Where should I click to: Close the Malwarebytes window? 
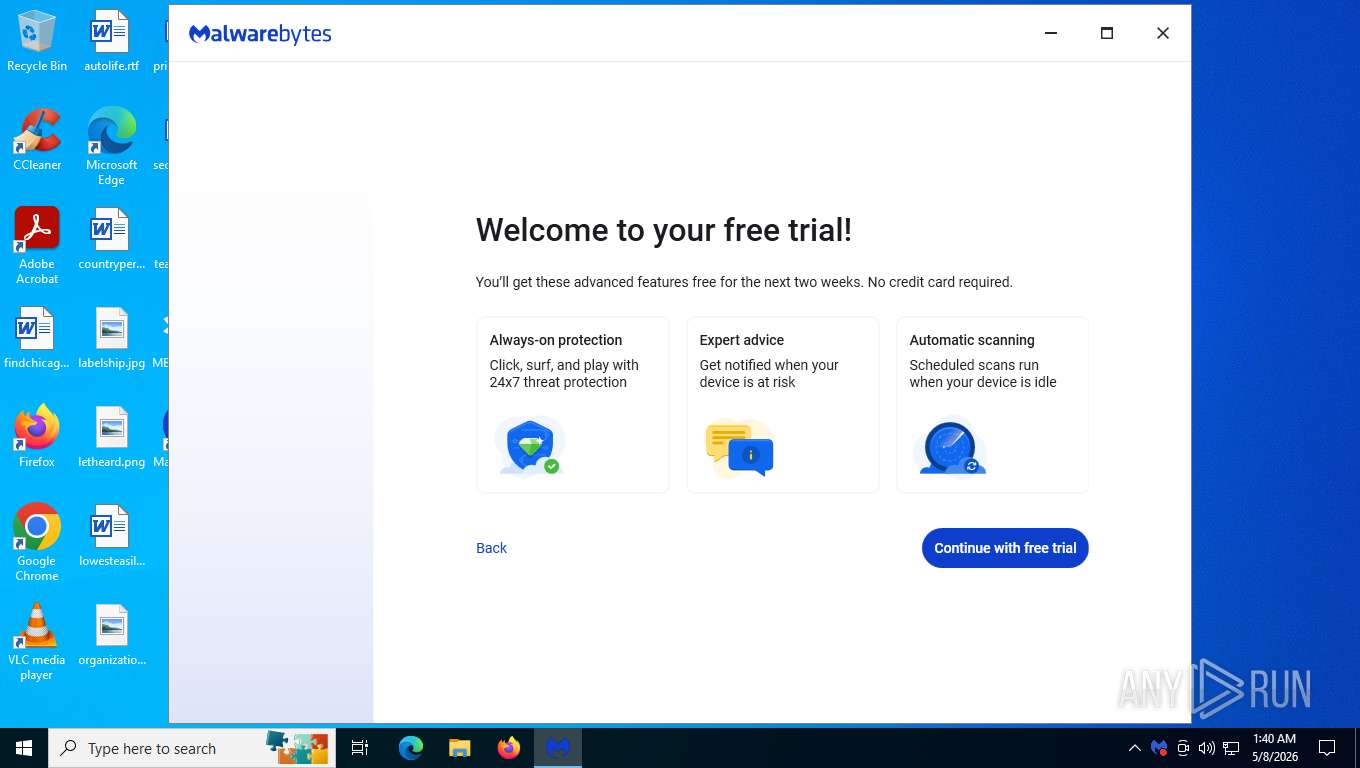pyautogui.click(x=1163, y=33)
